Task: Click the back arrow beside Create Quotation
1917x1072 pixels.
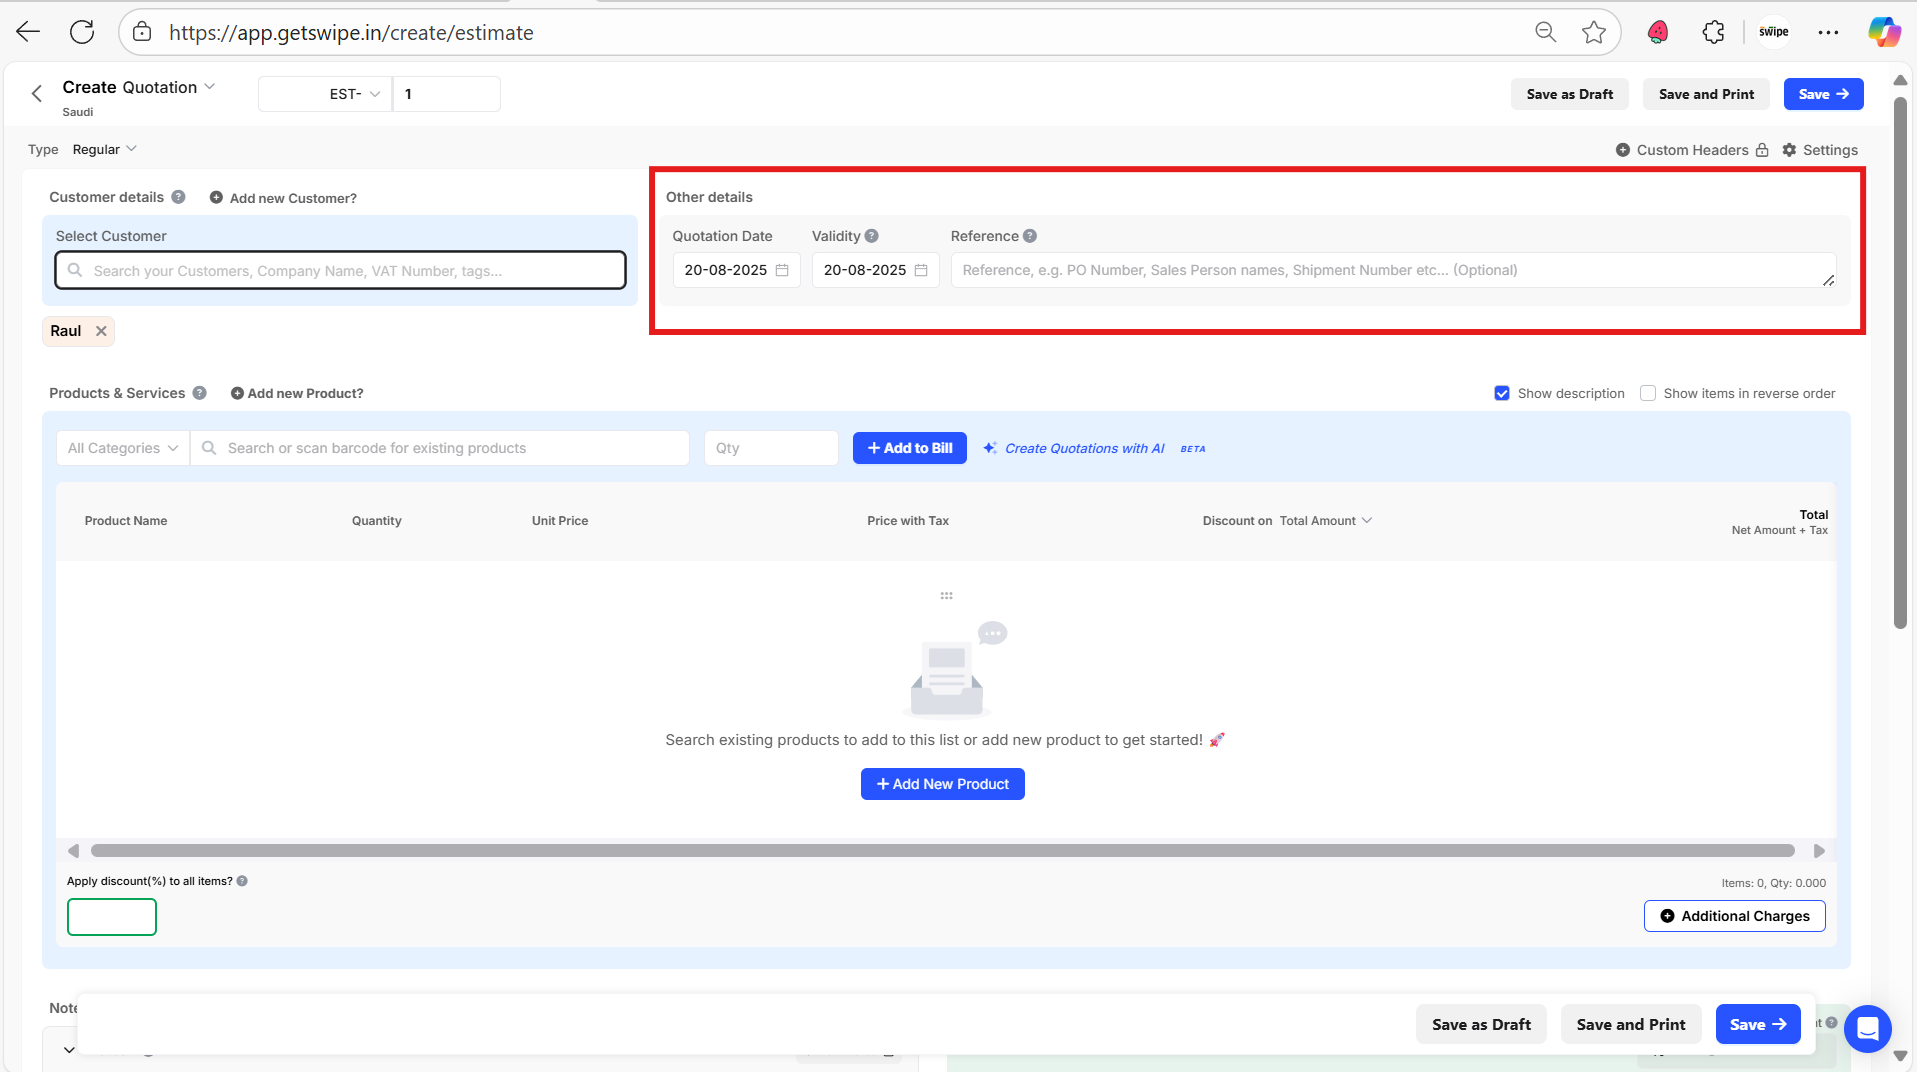Action: tap(37, 94)
